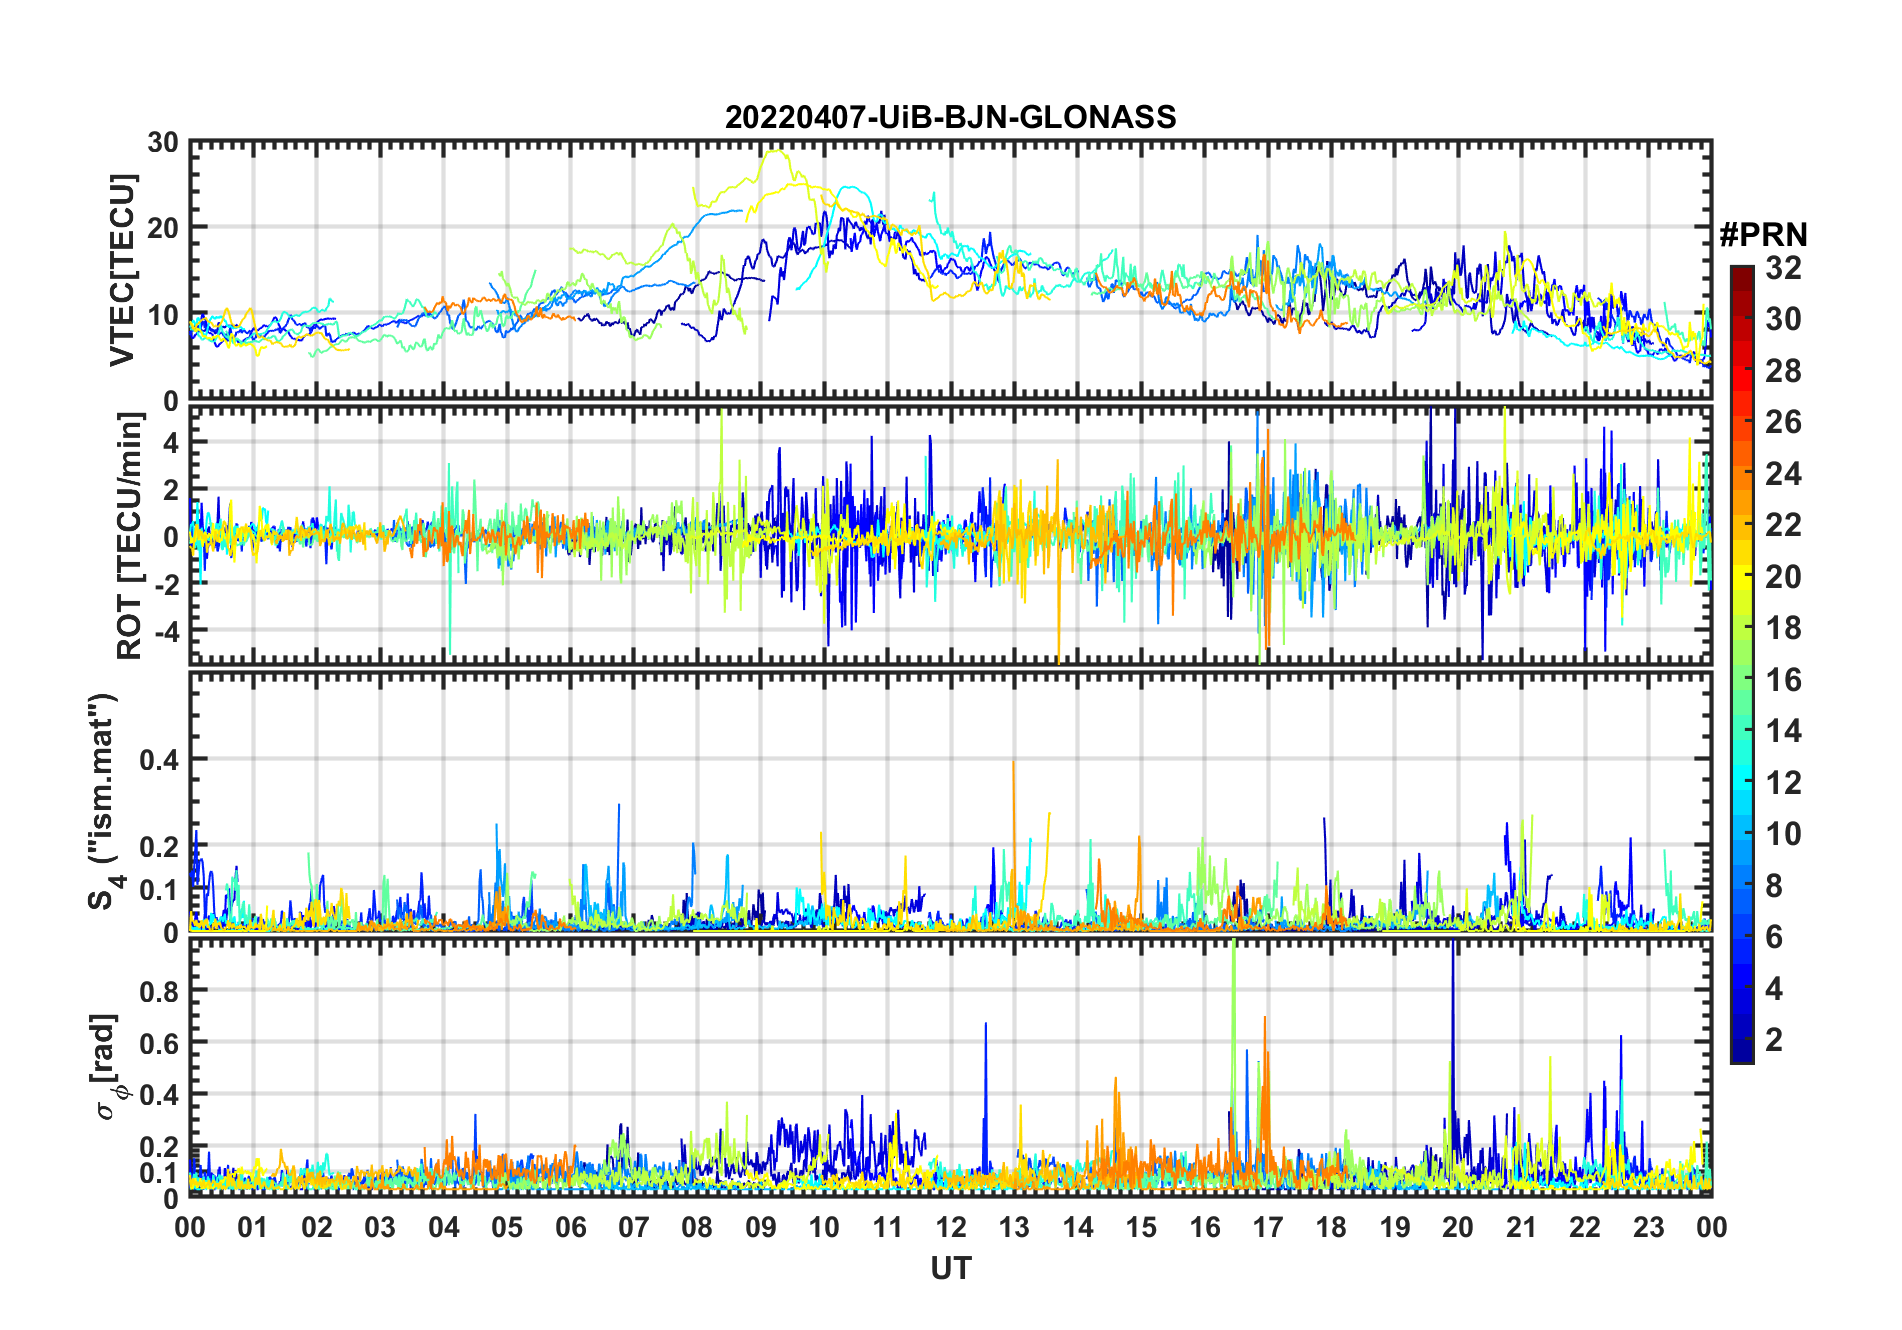
Task: Select the ROT [TECU/min] y-axis label
Action: pyautogui.click(x=129, y=536)
